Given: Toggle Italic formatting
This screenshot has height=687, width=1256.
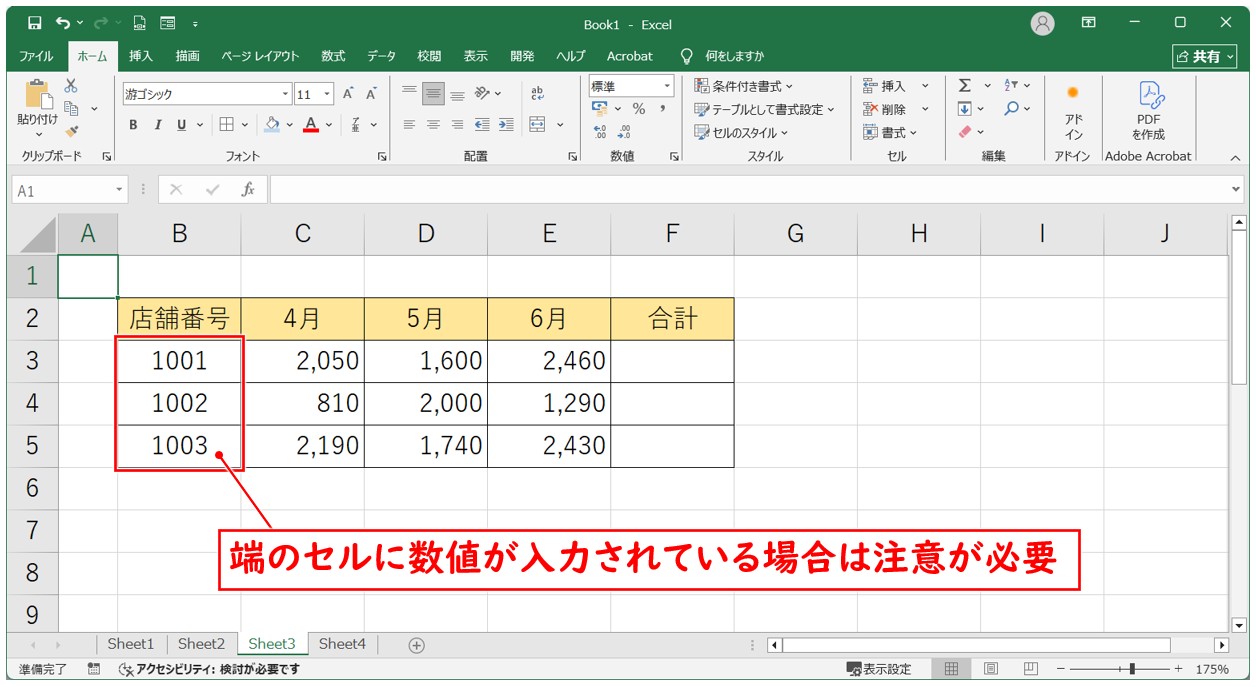Looking at the screenshot, I should pyautogui.click(x=157, y=125).
